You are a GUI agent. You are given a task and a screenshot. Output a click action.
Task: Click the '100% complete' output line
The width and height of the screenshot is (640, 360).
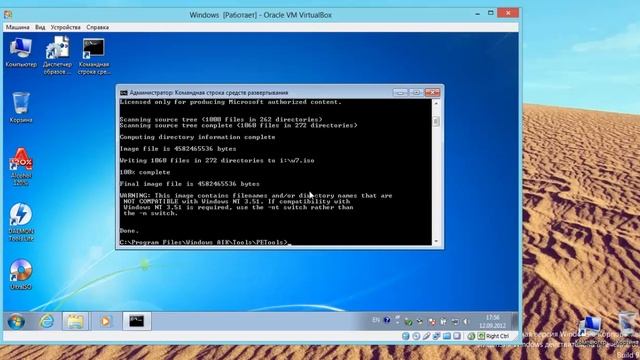click(144, 172)
